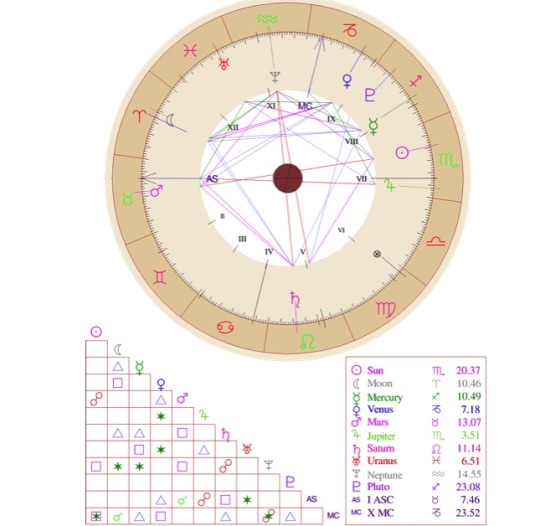Screen dimensions: 540x526
Task: Select the crescent Moon glyph inside the wheel
Action: (x=170, y=120)
